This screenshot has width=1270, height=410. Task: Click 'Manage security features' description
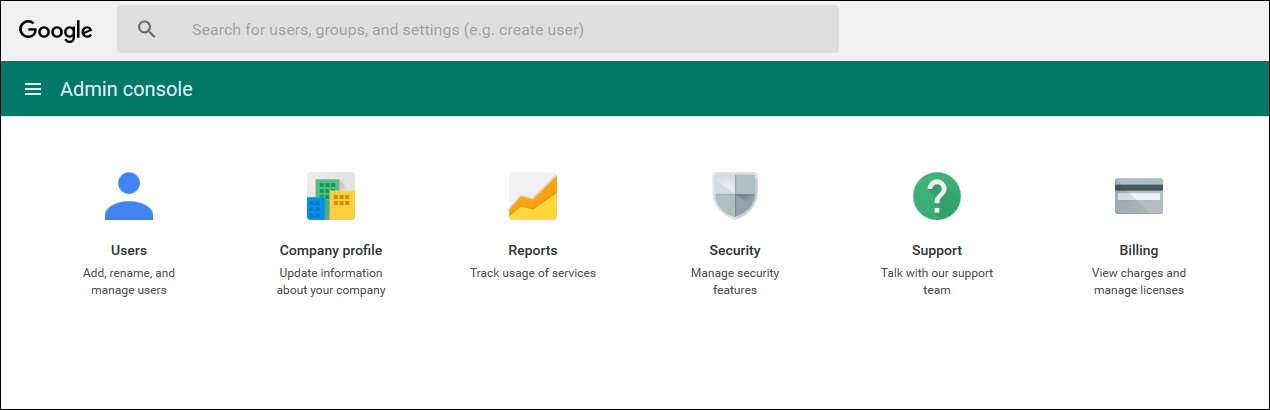point(735,281)
